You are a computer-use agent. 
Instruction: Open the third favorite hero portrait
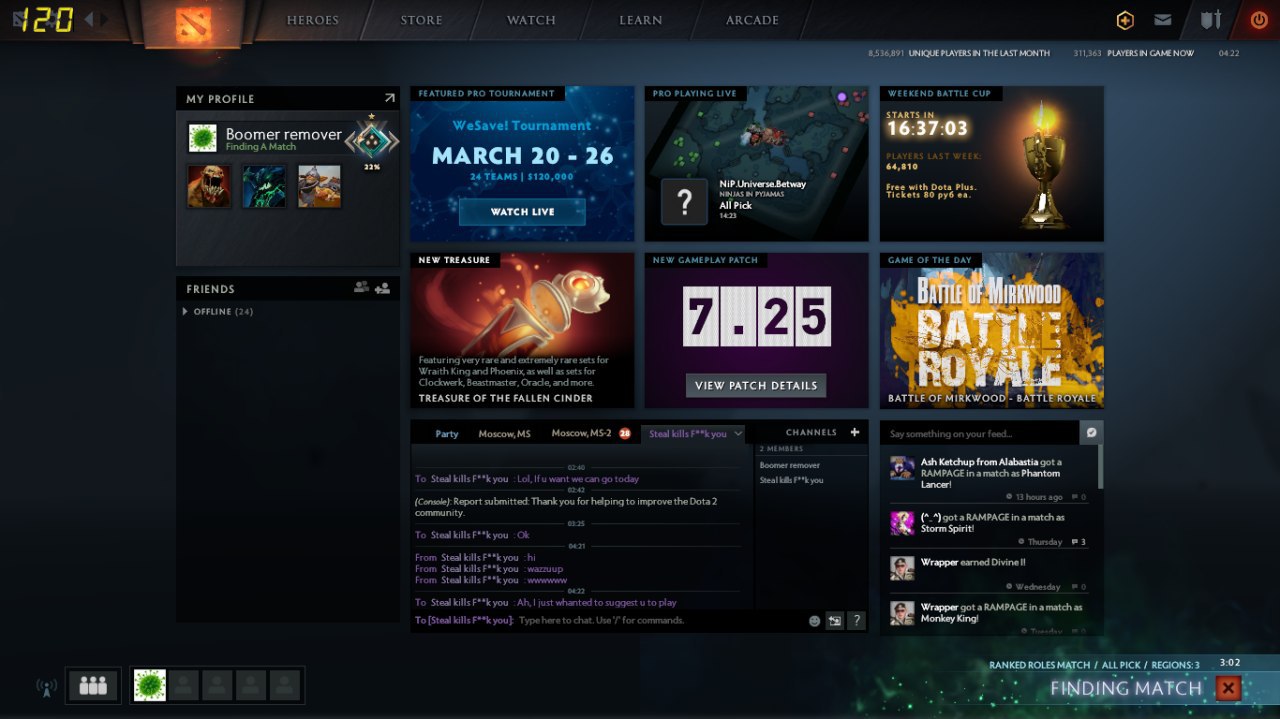click(319, 186)
